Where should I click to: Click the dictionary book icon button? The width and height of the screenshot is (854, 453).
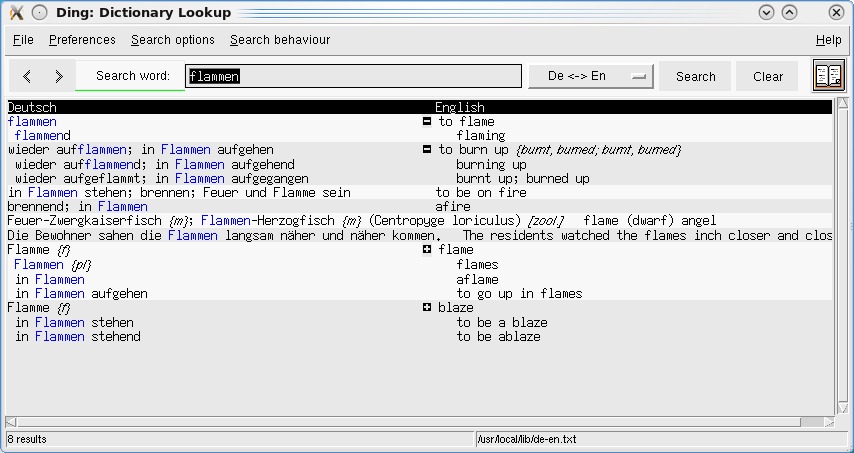[828, 76]
